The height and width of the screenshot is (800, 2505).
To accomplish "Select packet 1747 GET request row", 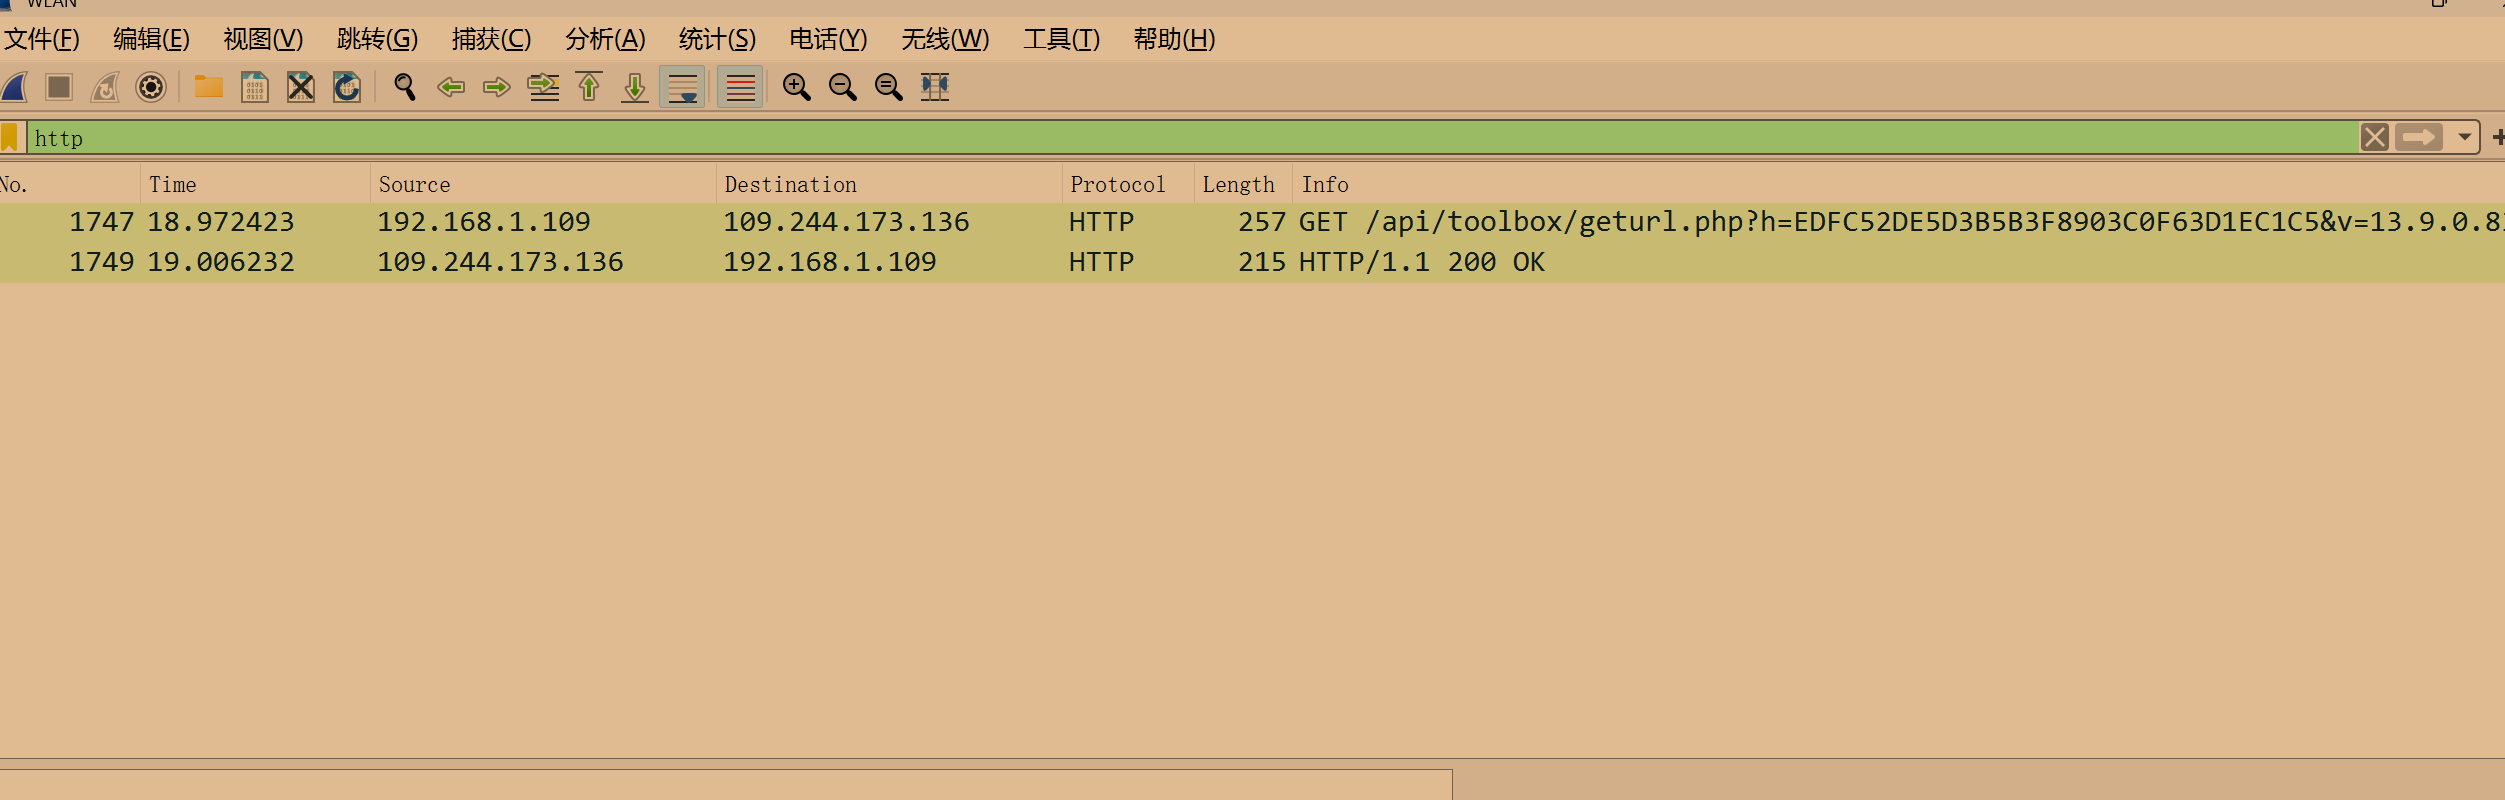I will click(x=1252, y=222).
